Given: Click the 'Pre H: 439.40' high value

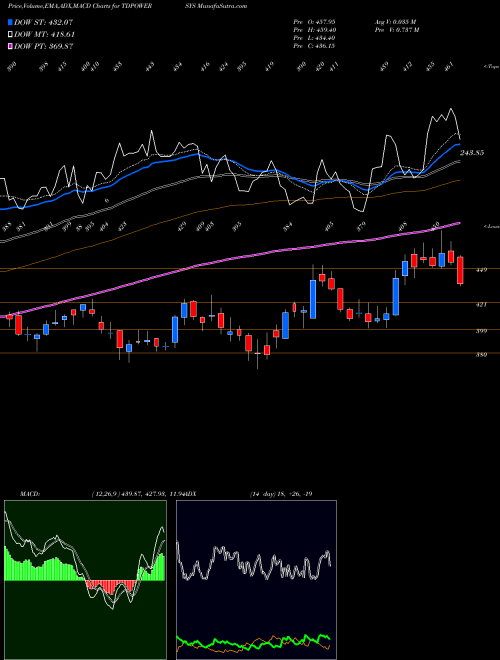Looking at the screenshot, I should [x=314, y=30].
